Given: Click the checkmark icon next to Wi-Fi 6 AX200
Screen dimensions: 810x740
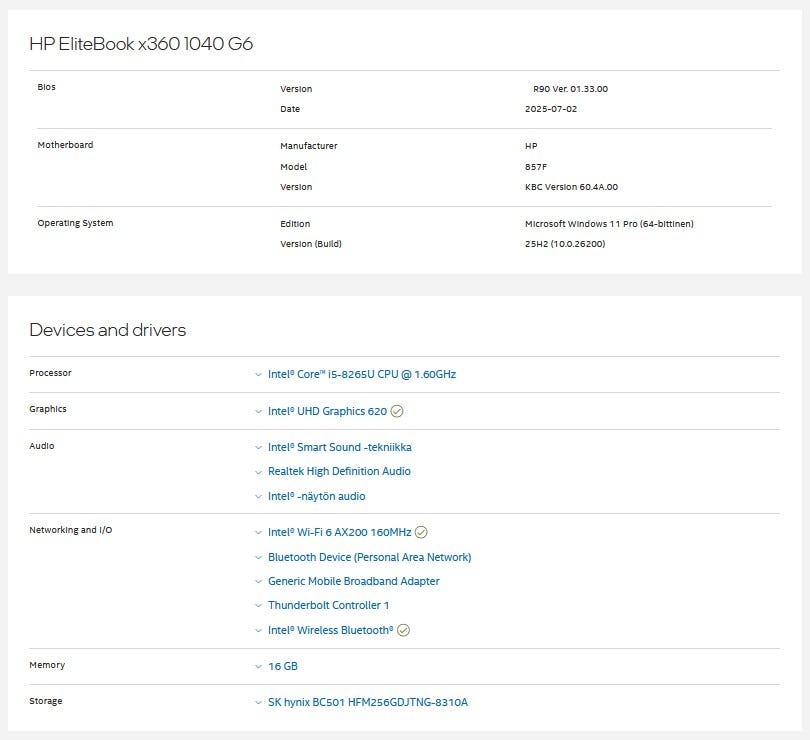Looking at the screenshot, I should [x=421, y=532].
